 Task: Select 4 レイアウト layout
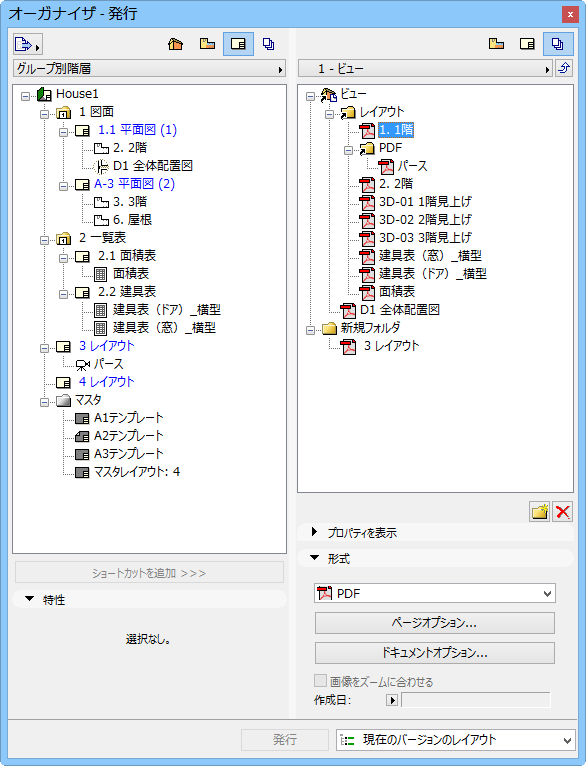point(106,382)
